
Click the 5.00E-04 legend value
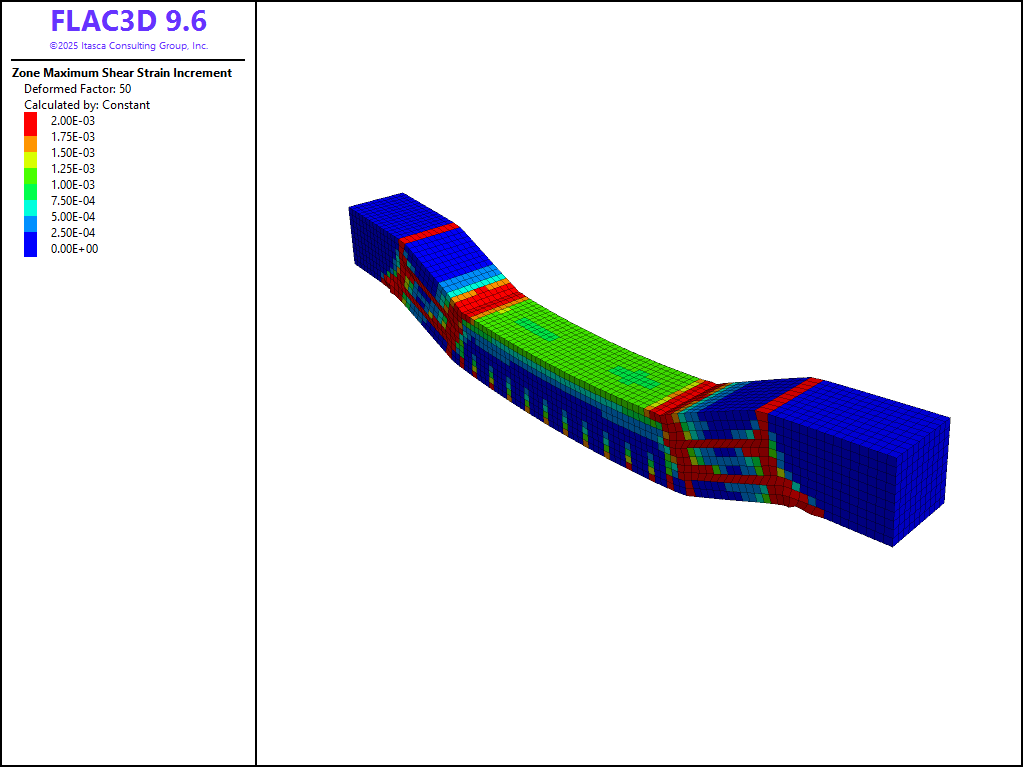[x=73, y=217]
